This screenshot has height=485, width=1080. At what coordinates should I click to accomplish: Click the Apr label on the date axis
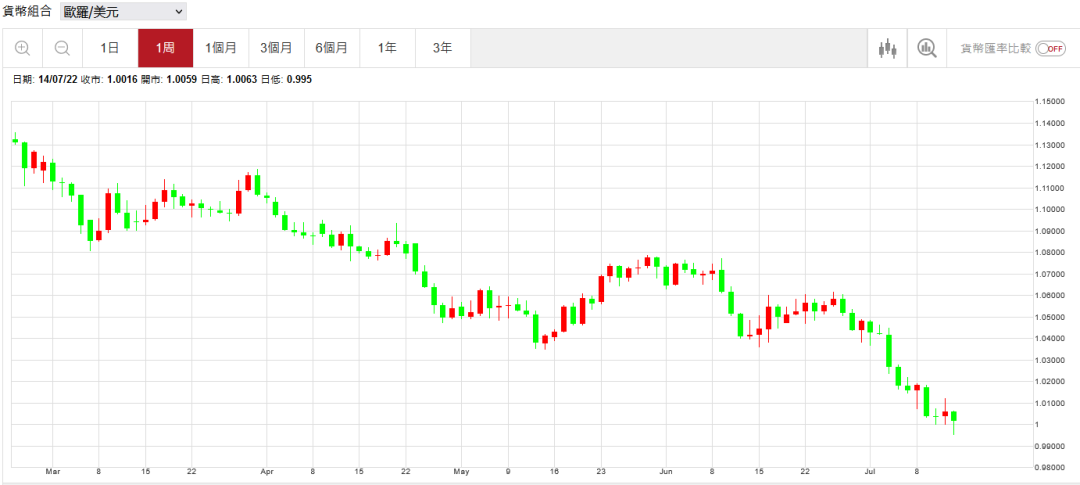(267, 470)
